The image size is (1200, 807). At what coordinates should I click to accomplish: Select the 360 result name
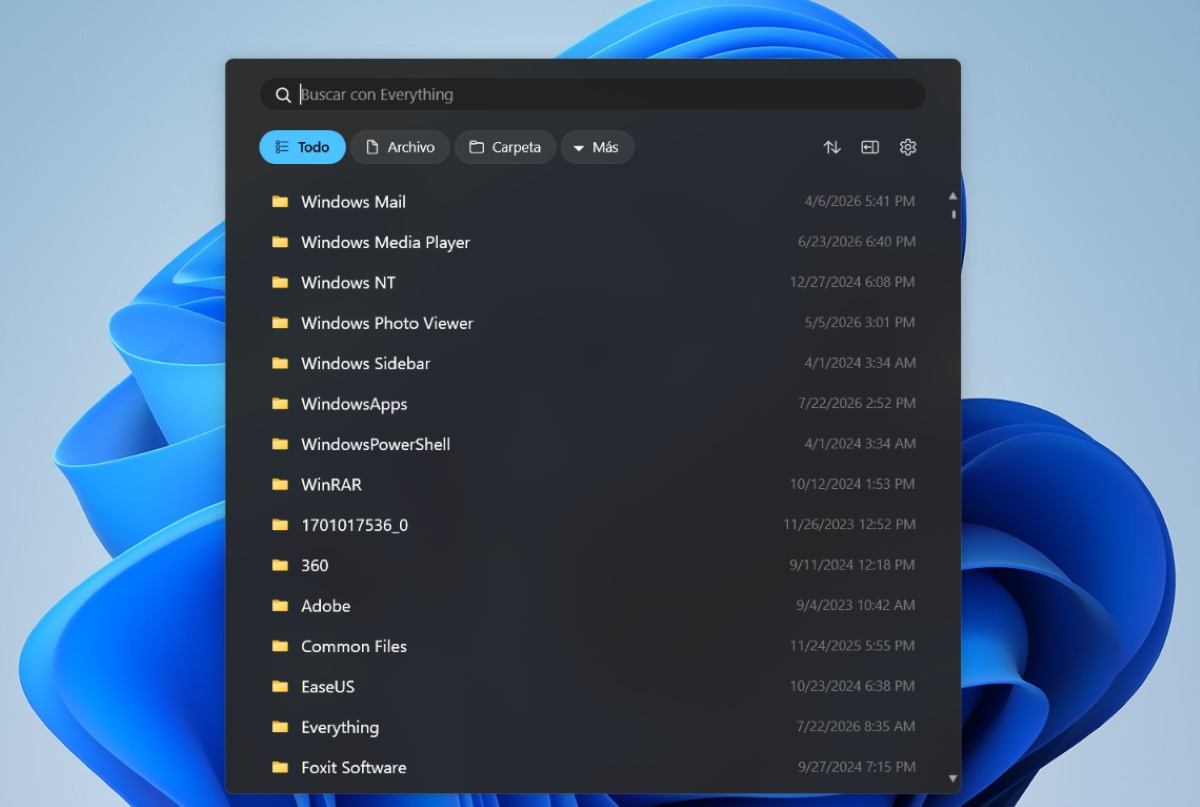pyautogui.click(x=314, y=565)
